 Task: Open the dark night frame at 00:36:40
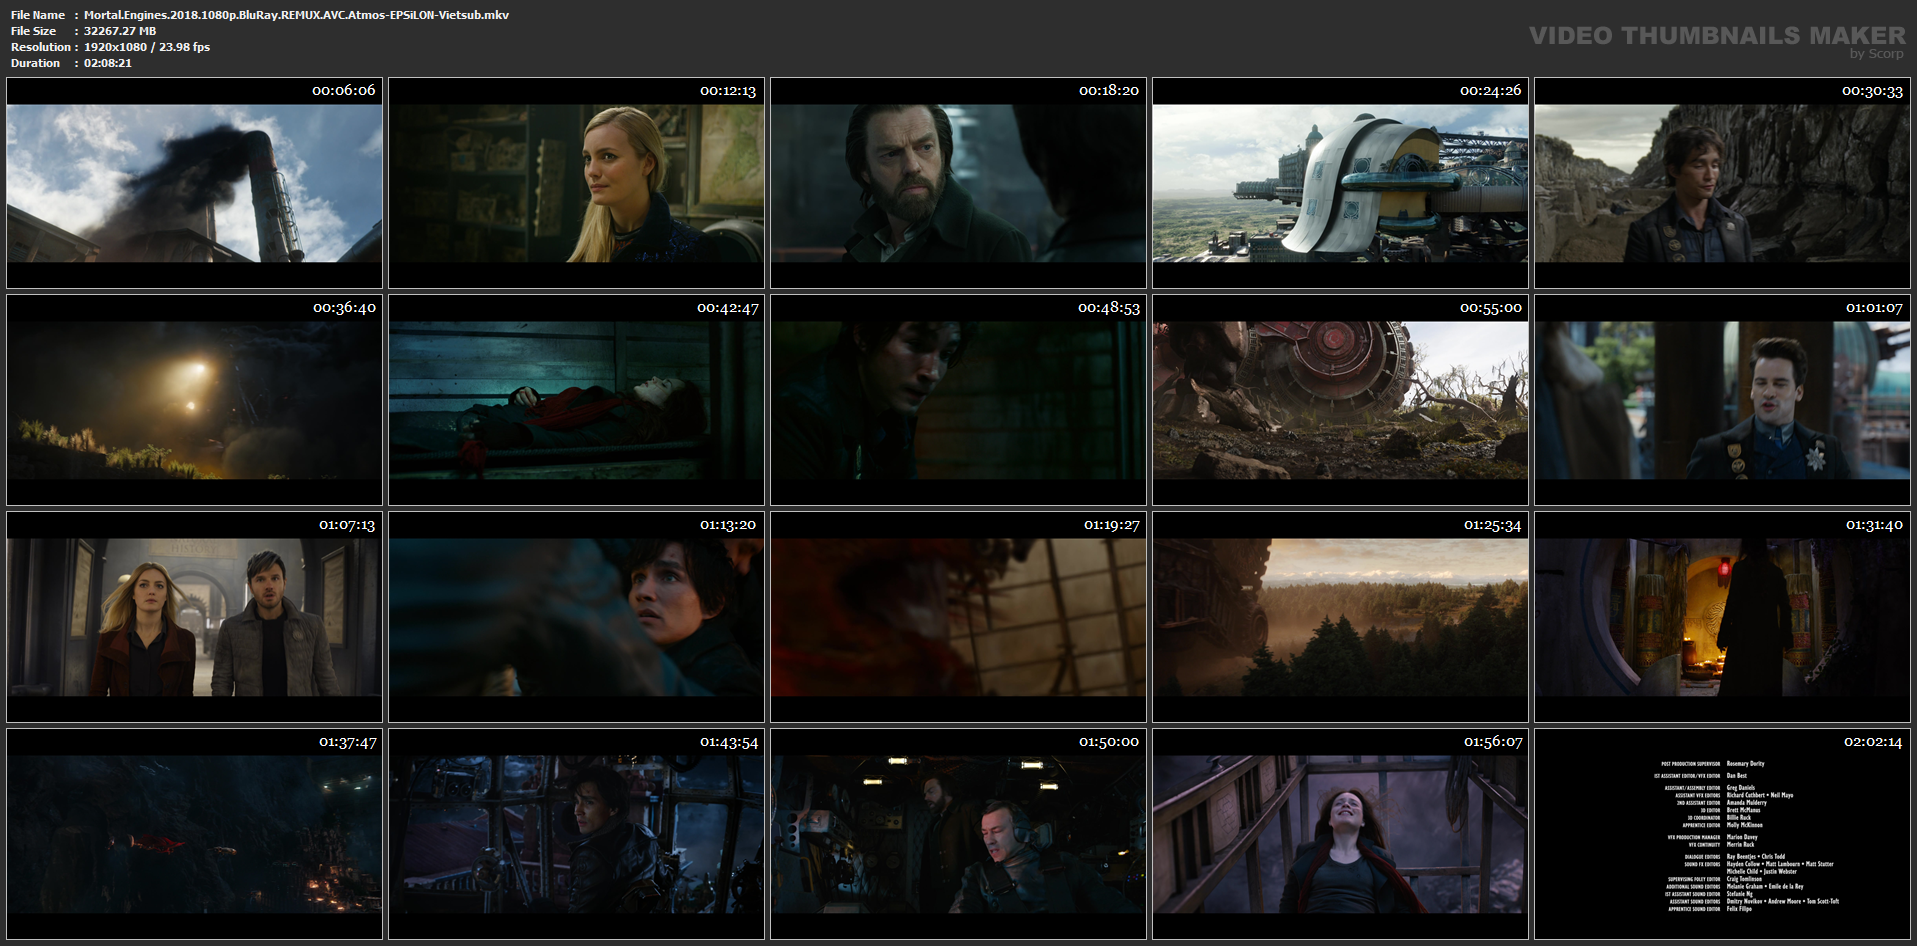(x=194, y=400)
